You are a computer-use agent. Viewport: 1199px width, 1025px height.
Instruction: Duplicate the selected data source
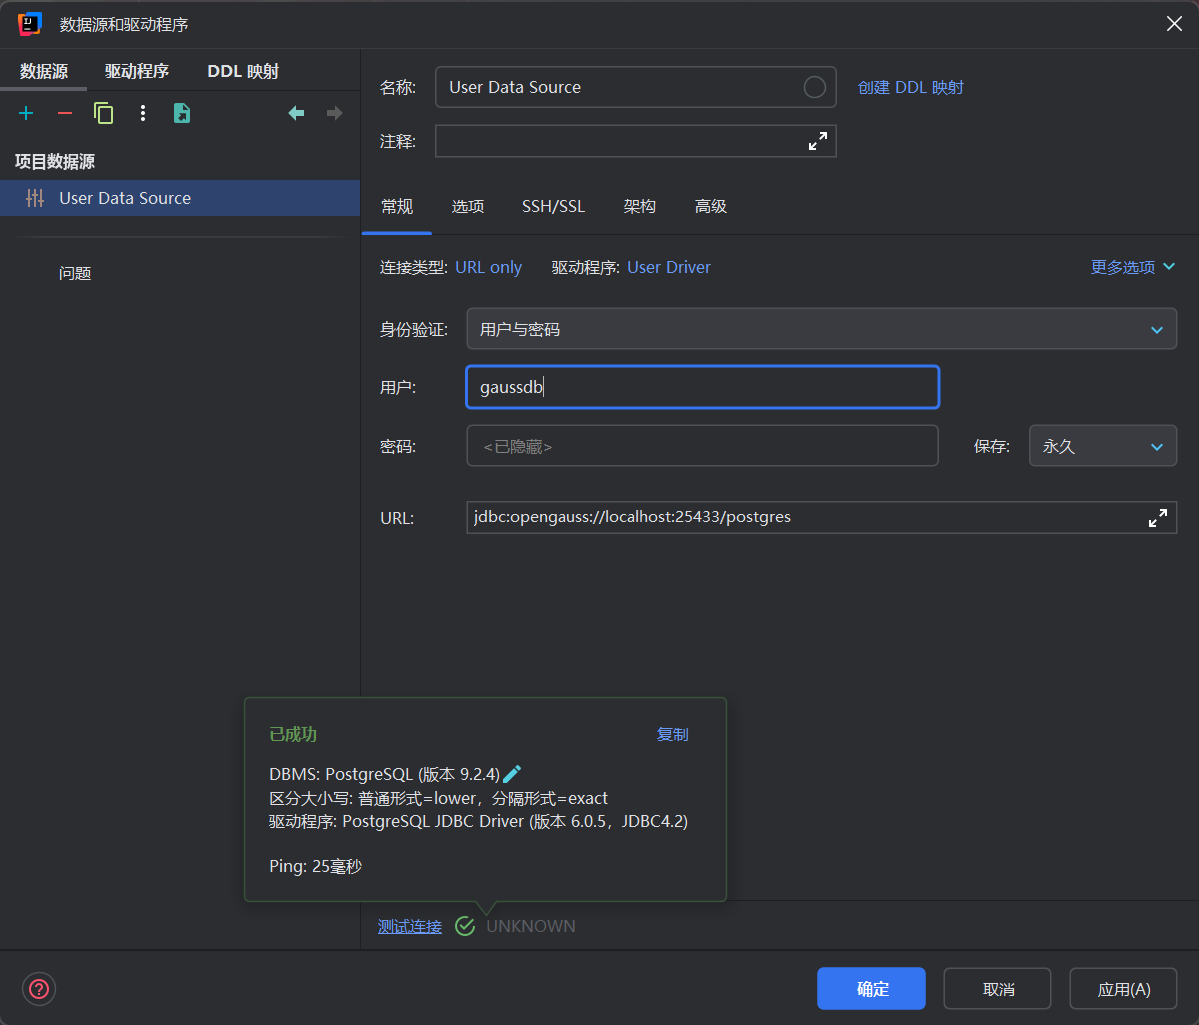(103, 114)
